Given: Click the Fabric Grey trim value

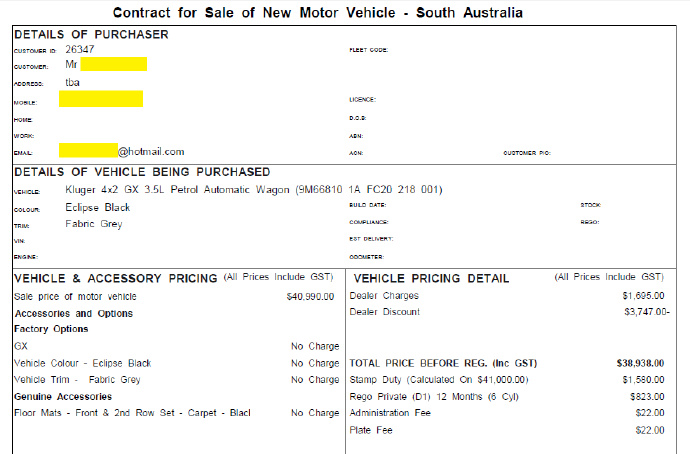Looking at the screenshot, I should point(94,224).
